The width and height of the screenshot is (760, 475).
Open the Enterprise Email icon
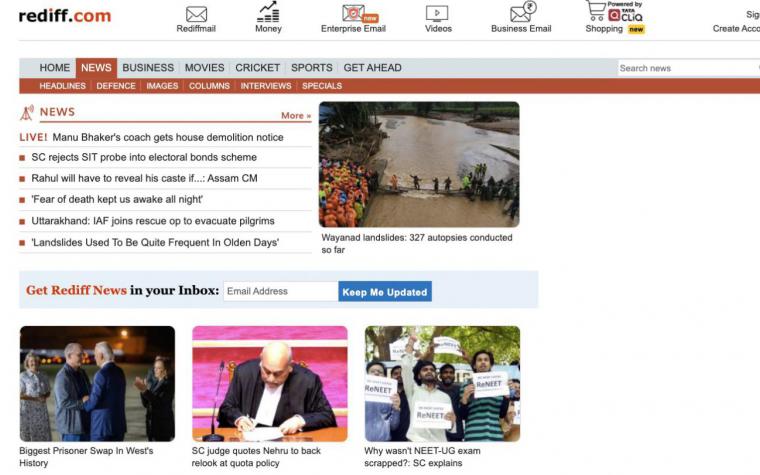click(359, 13)
